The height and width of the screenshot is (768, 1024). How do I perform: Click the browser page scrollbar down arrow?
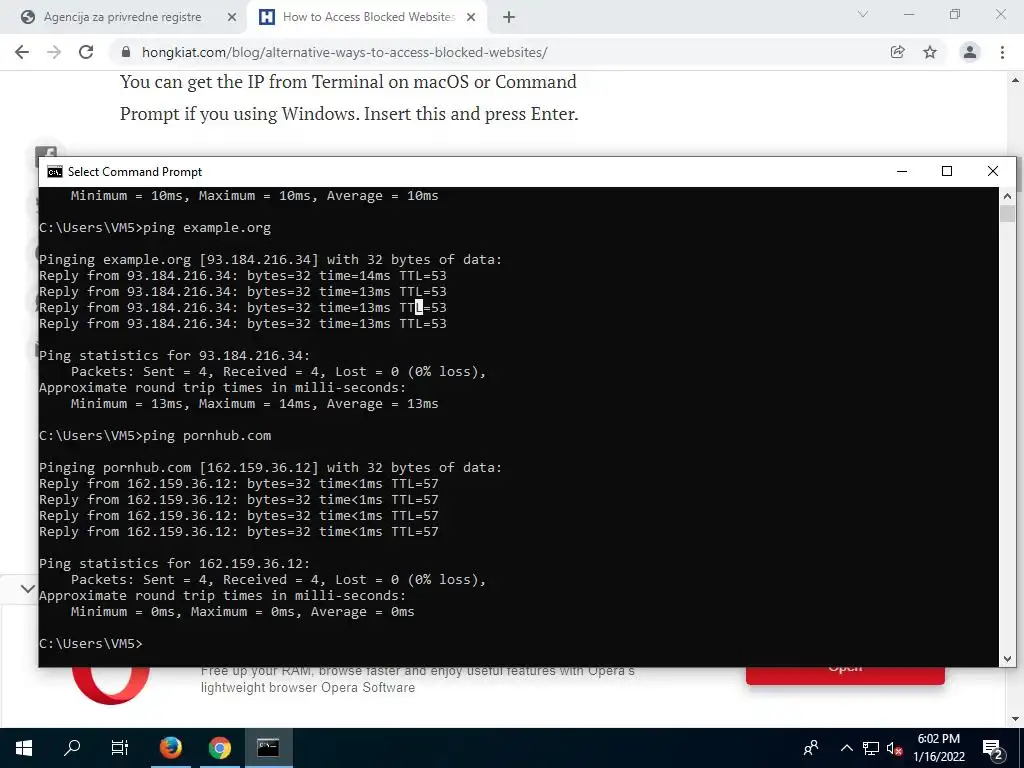(x=1016, y=719)
